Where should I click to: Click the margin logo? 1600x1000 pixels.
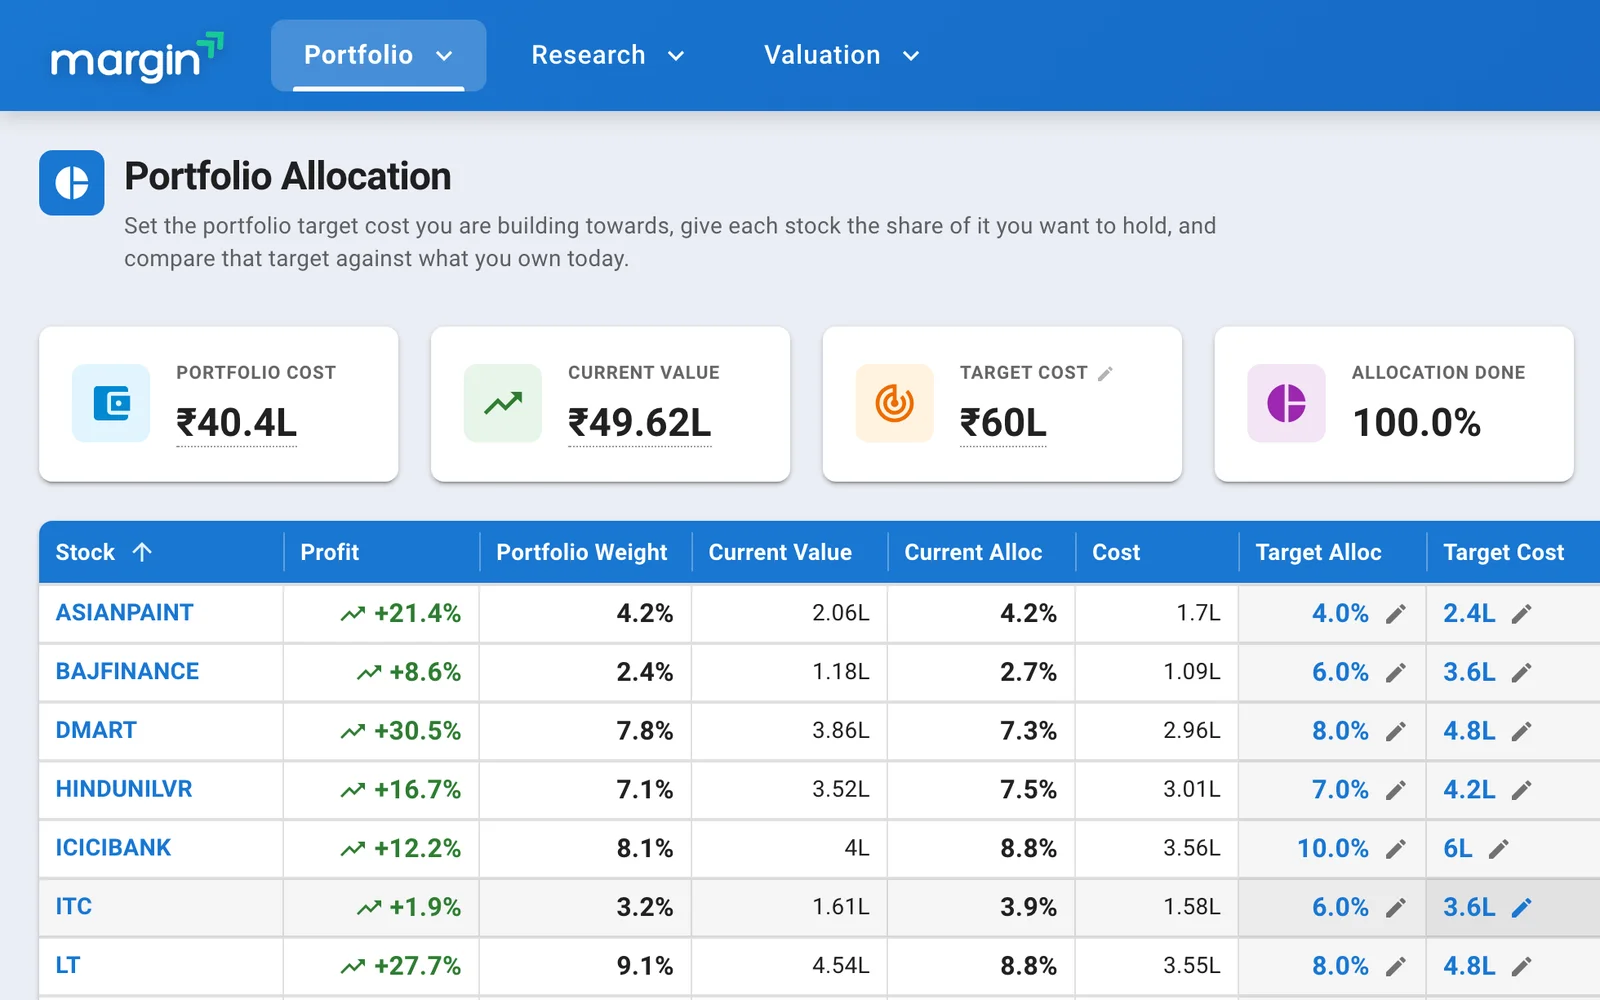click(137, 57)
